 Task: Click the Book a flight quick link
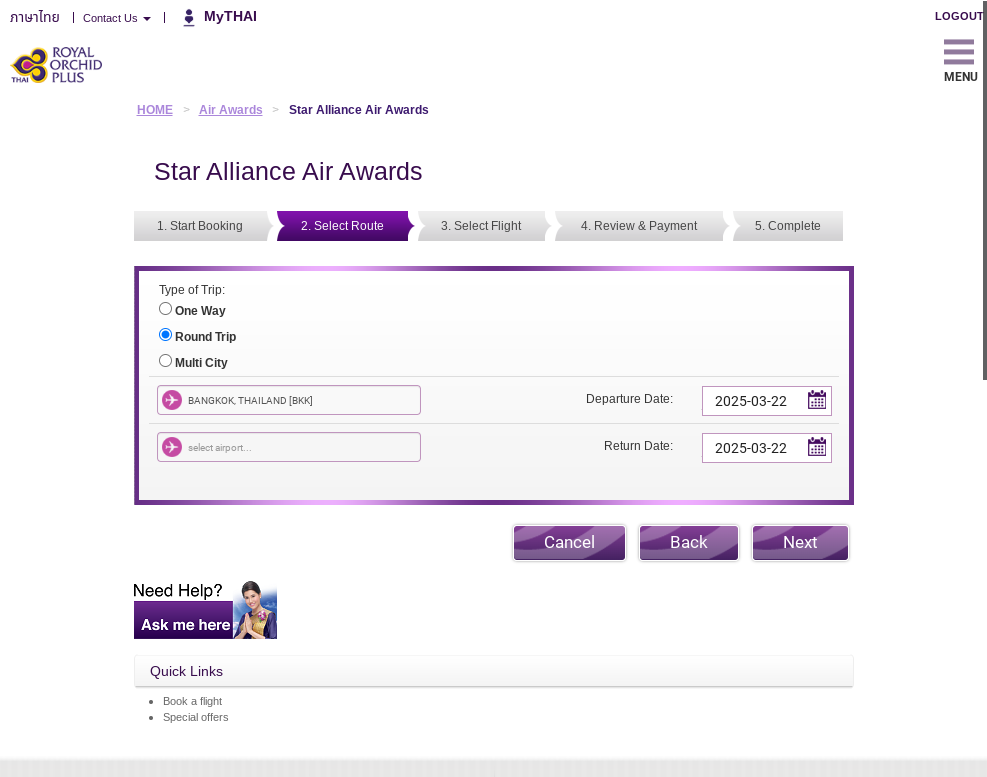pyautogui.click(x=193, y=701)
